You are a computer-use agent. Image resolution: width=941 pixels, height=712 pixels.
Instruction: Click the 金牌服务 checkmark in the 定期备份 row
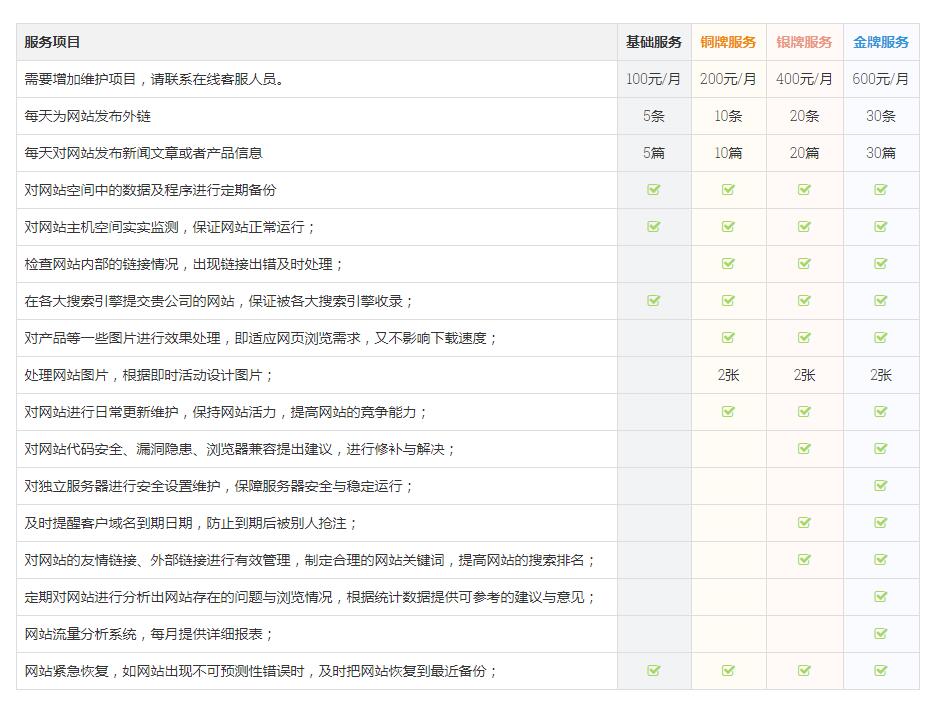[x=880, y=190]
